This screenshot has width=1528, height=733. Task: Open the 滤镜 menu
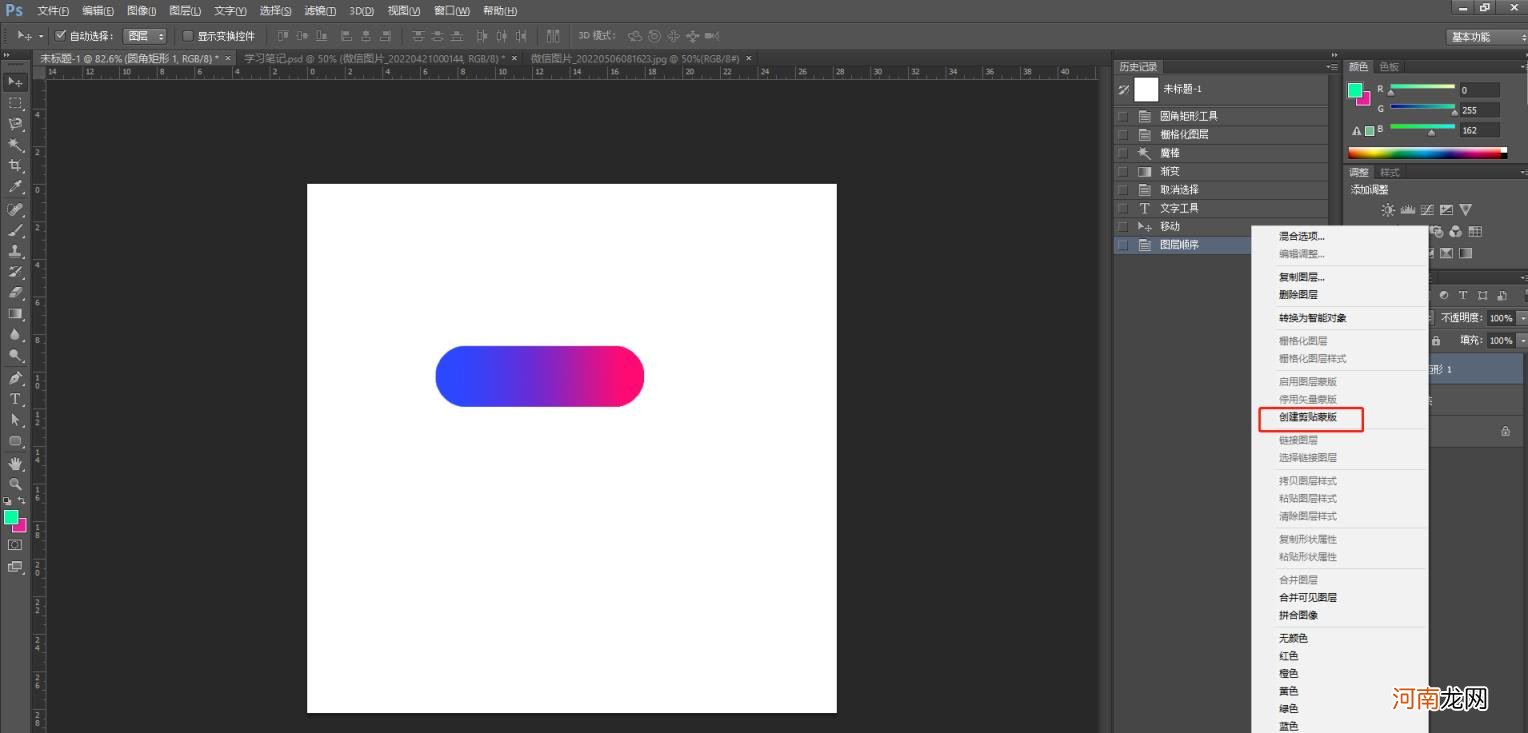(320, 11)
